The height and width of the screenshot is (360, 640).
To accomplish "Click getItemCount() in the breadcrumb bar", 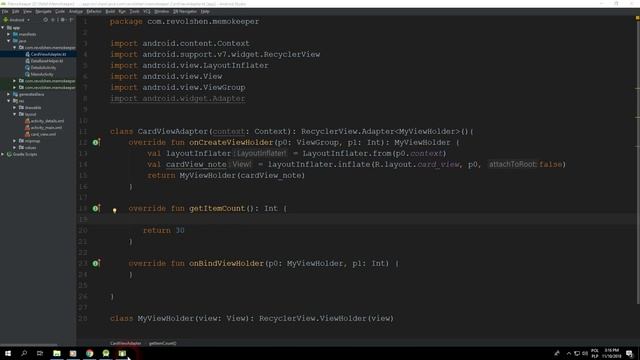I will (x=162, y=343).
